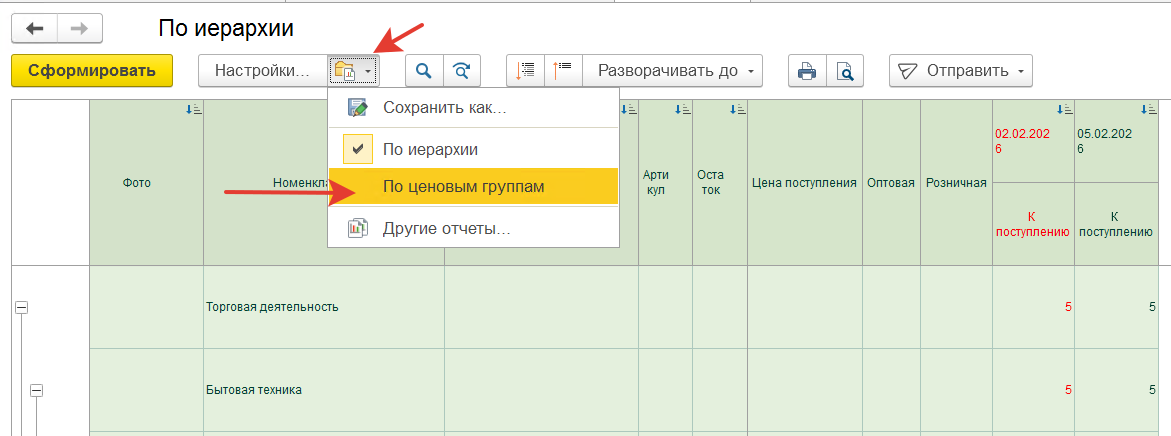1171x436 pixels.
Task: Click black value 5 in Торговая деятельность row
Action: tap(1152, 307)
